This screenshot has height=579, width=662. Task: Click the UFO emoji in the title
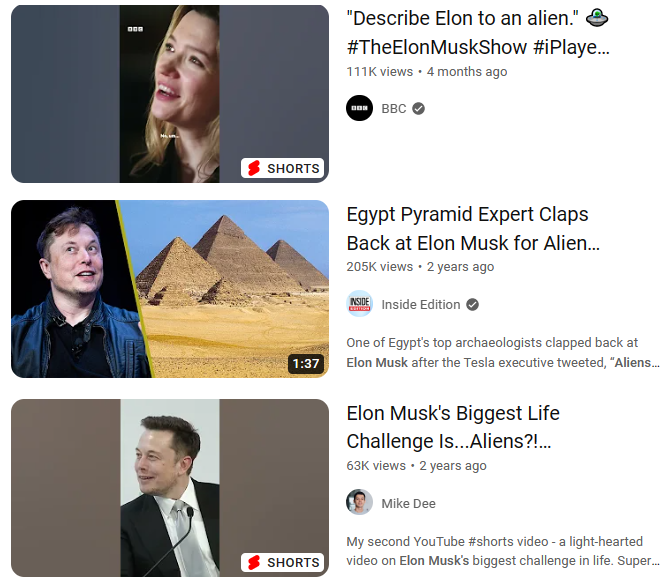point(597,18)
